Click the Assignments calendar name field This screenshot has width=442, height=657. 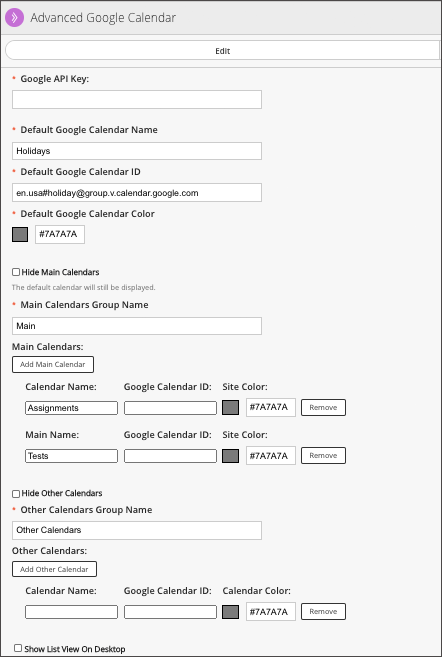[72, 408]
